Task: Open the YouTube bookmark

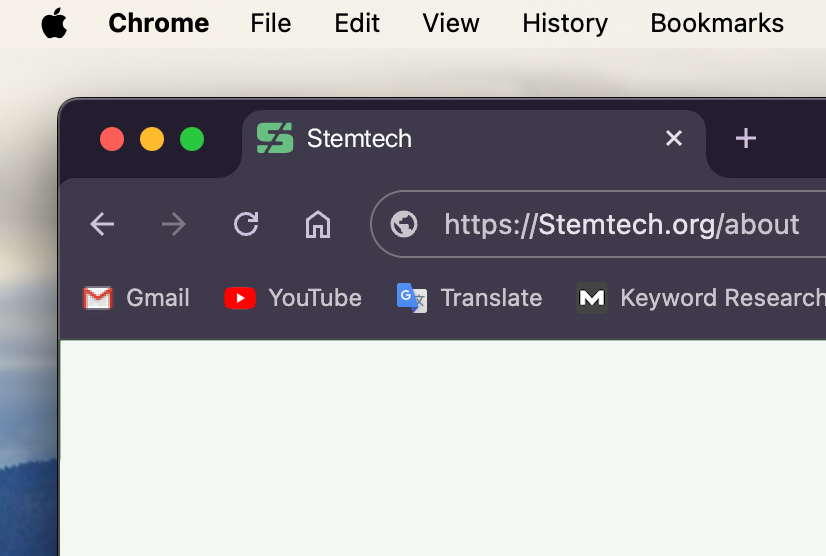Action: [x=293, y=298]
